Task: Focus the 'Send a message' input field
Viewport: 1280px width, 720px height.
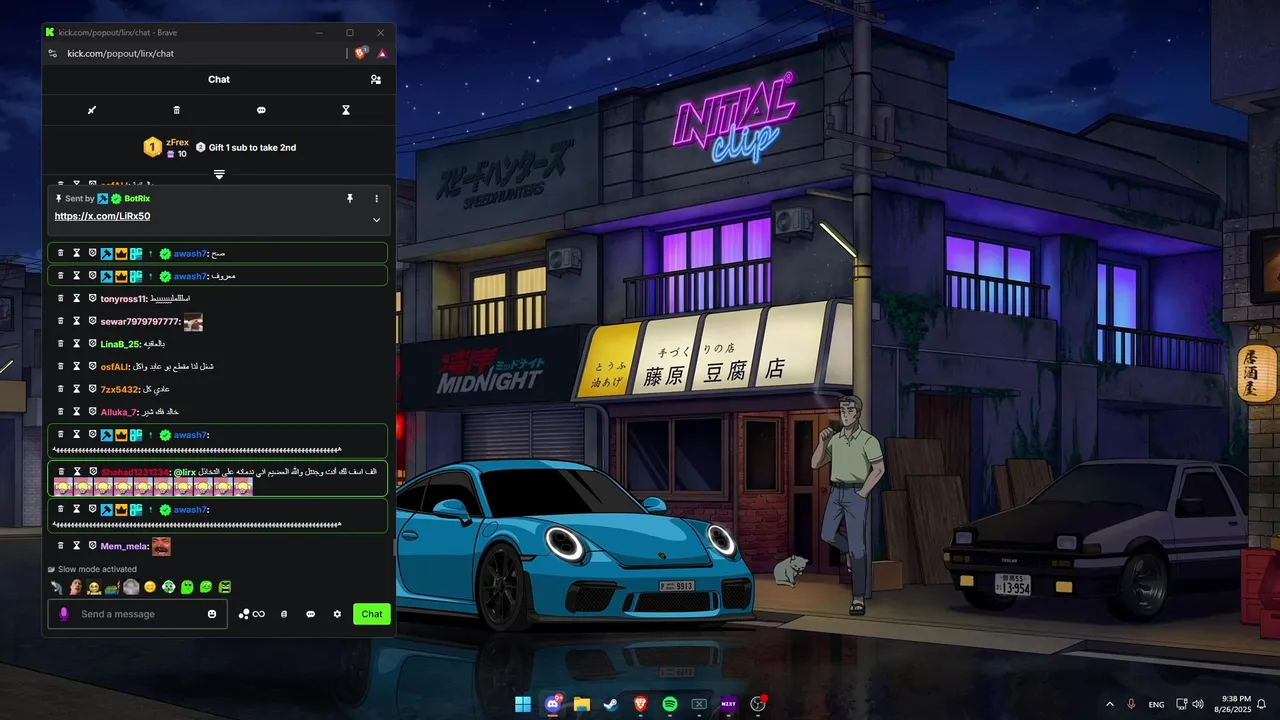Action: [x=138, y=614]
